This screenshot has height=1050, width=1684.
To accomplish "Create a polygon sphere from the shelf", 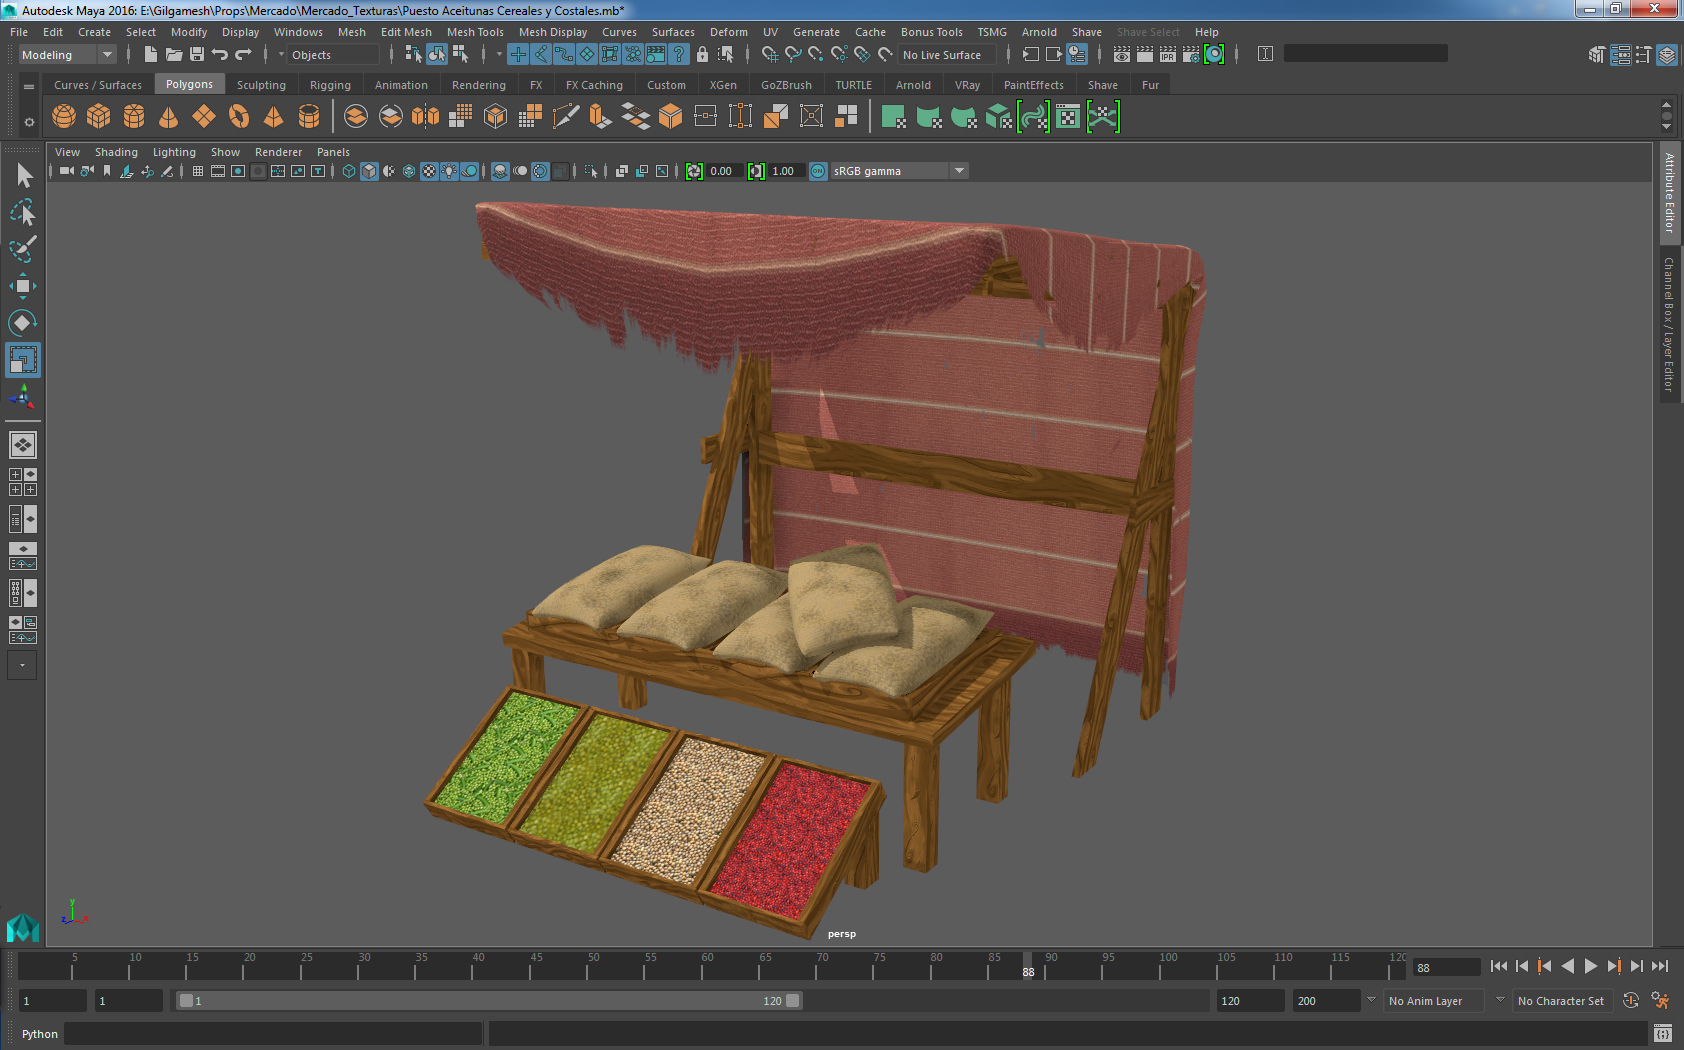I will point(64,117).
